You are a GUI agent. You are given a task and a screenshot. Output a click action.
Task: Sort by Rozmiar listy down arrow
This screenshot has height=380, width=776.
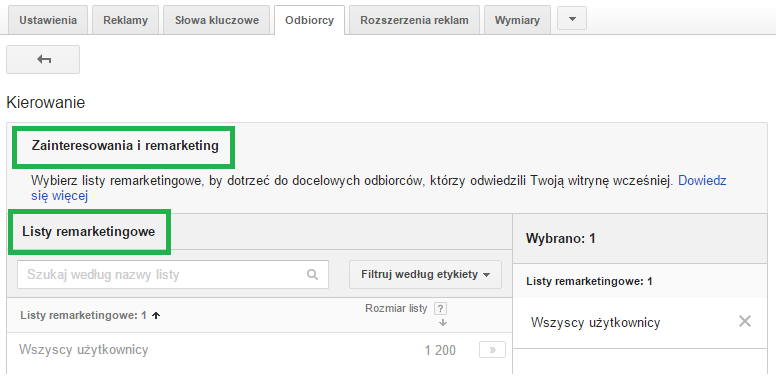[443, 323]
